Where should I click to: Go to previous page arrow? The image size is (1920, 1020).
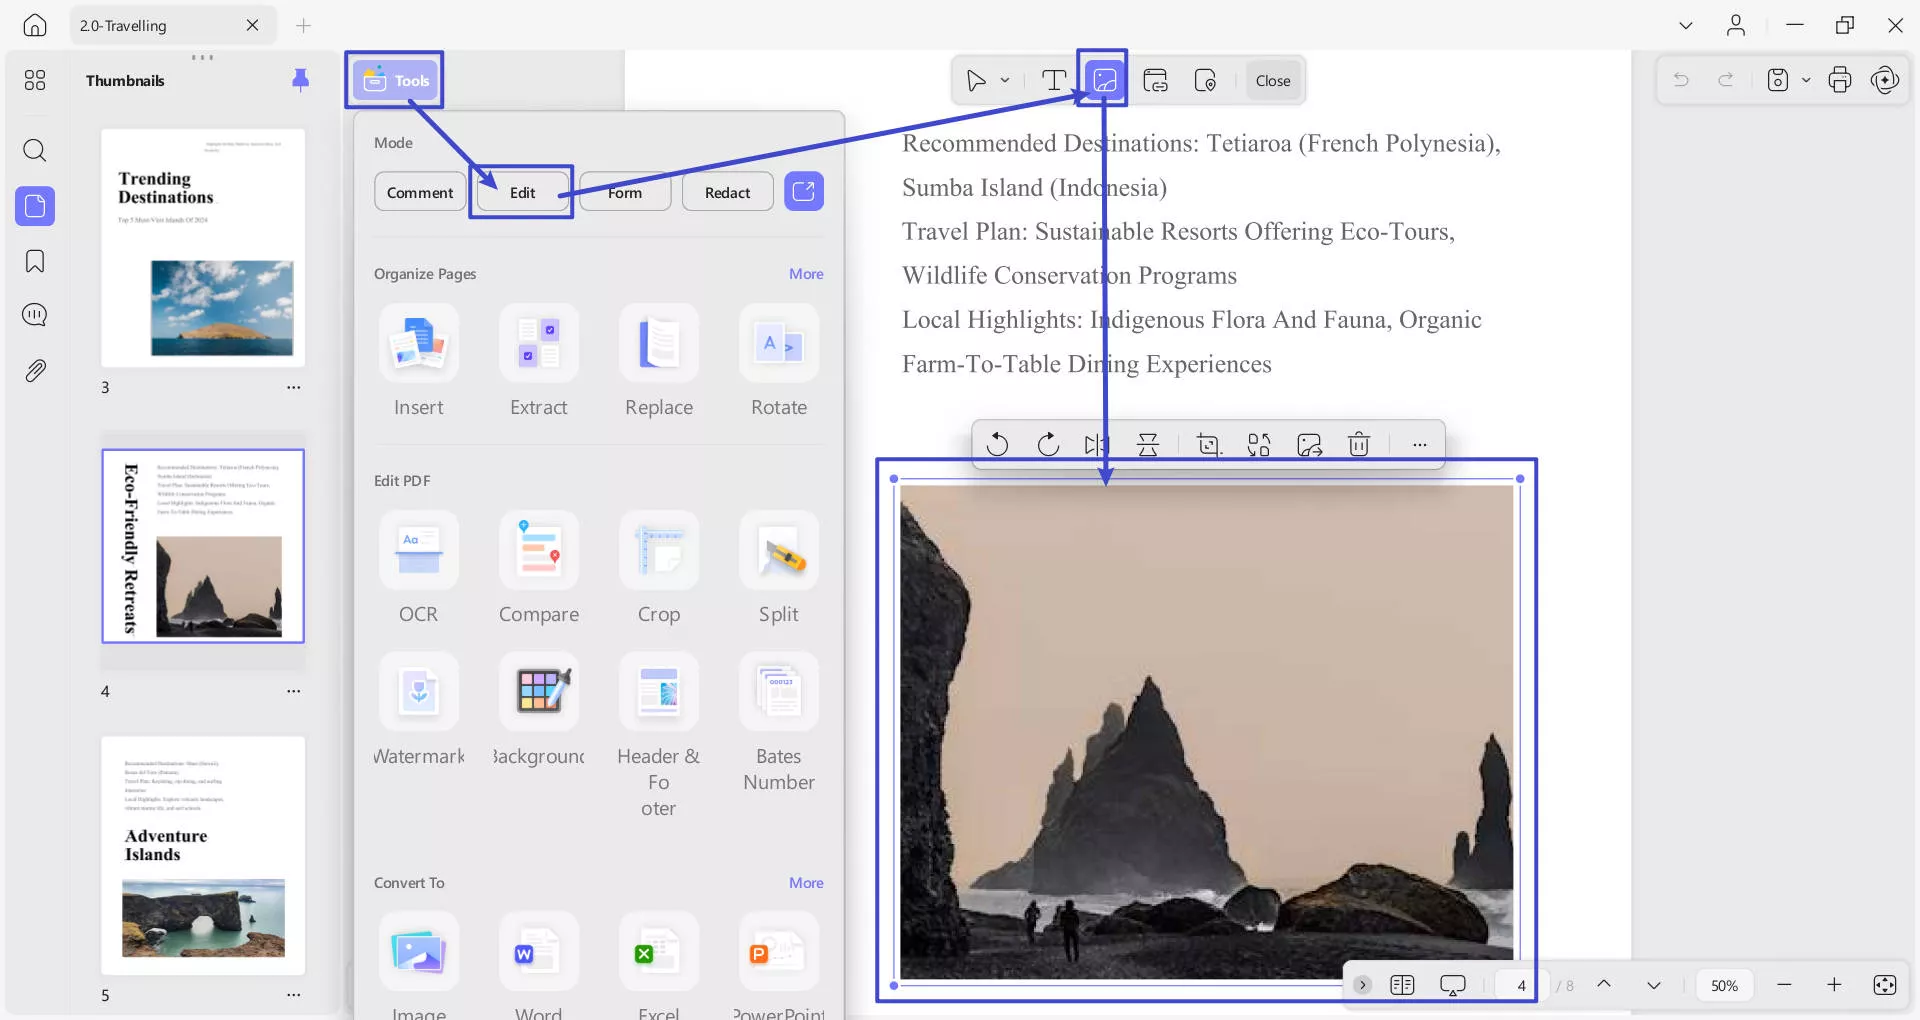(1604, 984)
